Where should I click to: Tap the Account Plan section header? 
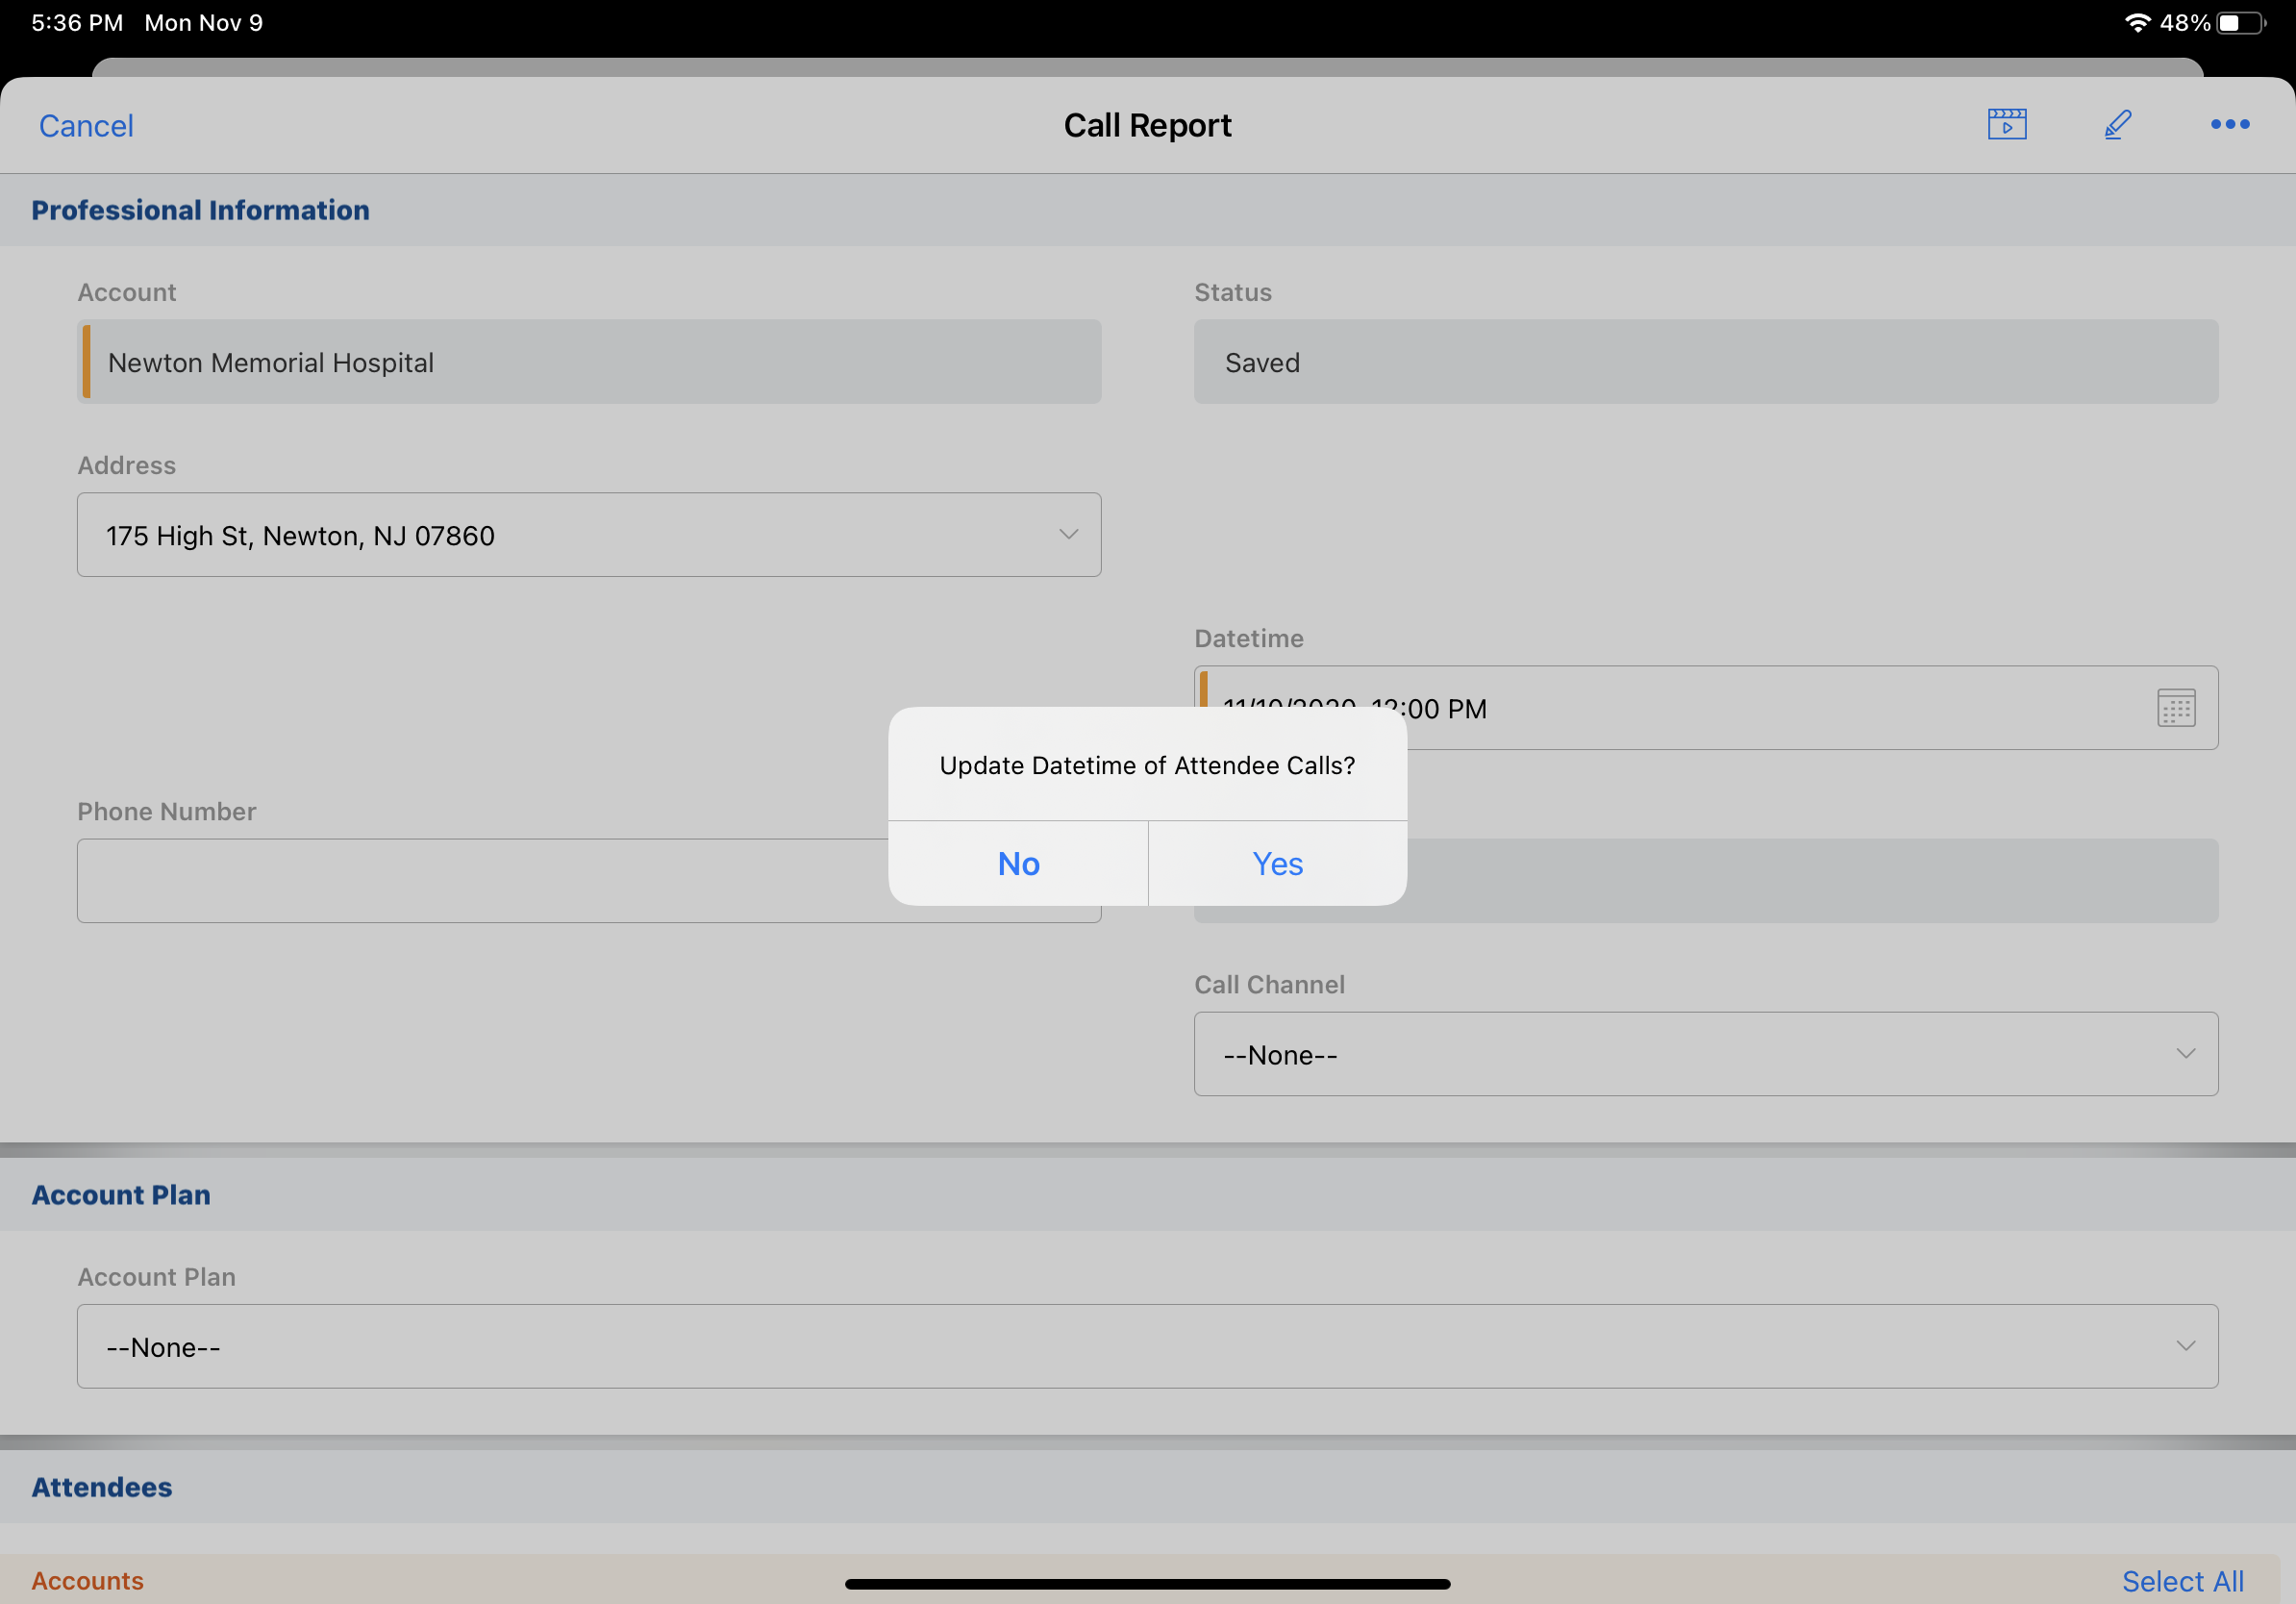(x=121, y=1195)
